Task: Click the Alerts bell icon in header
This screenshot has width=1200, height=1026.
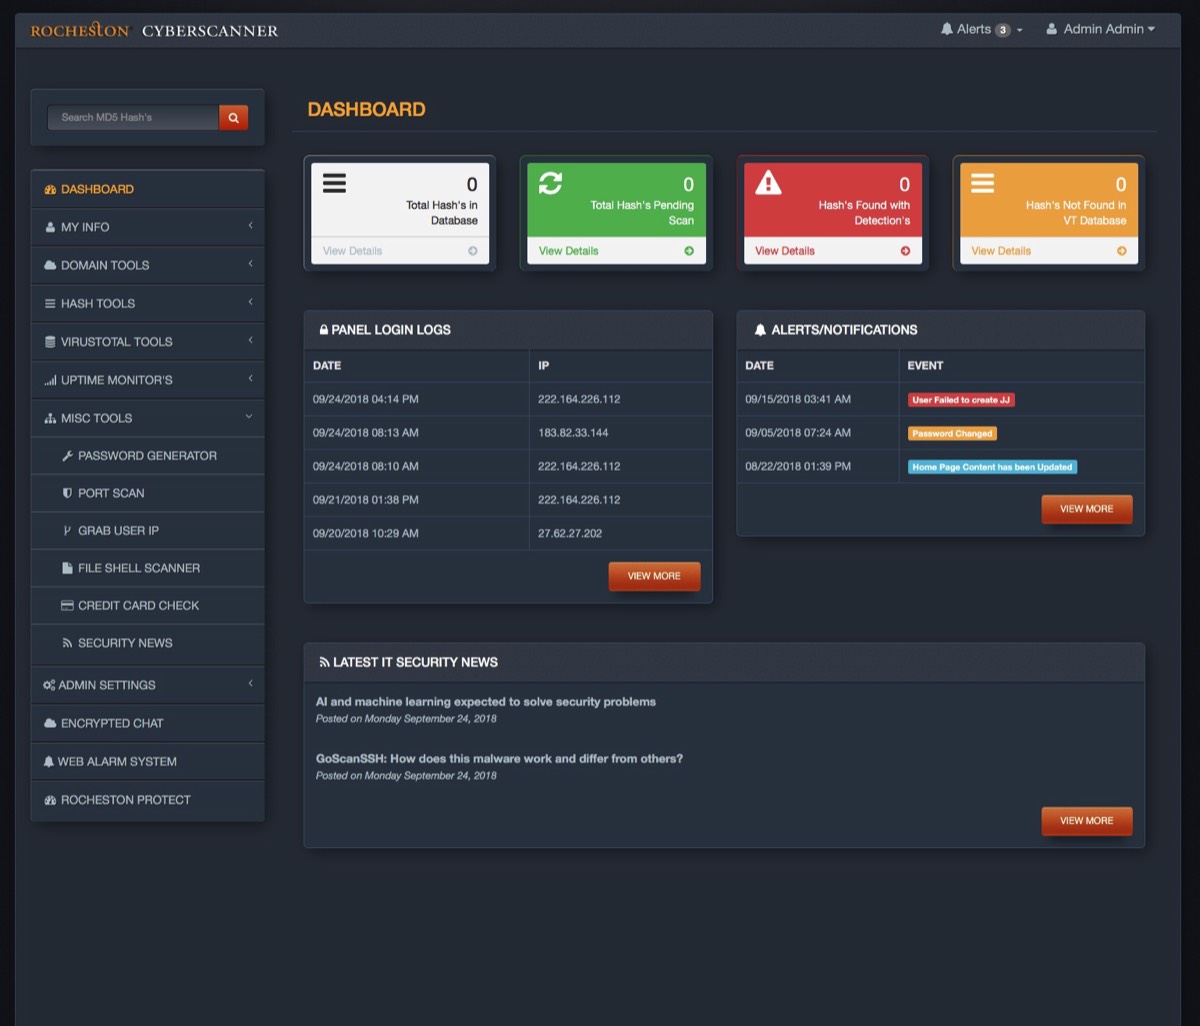Action: pos(947,29)
